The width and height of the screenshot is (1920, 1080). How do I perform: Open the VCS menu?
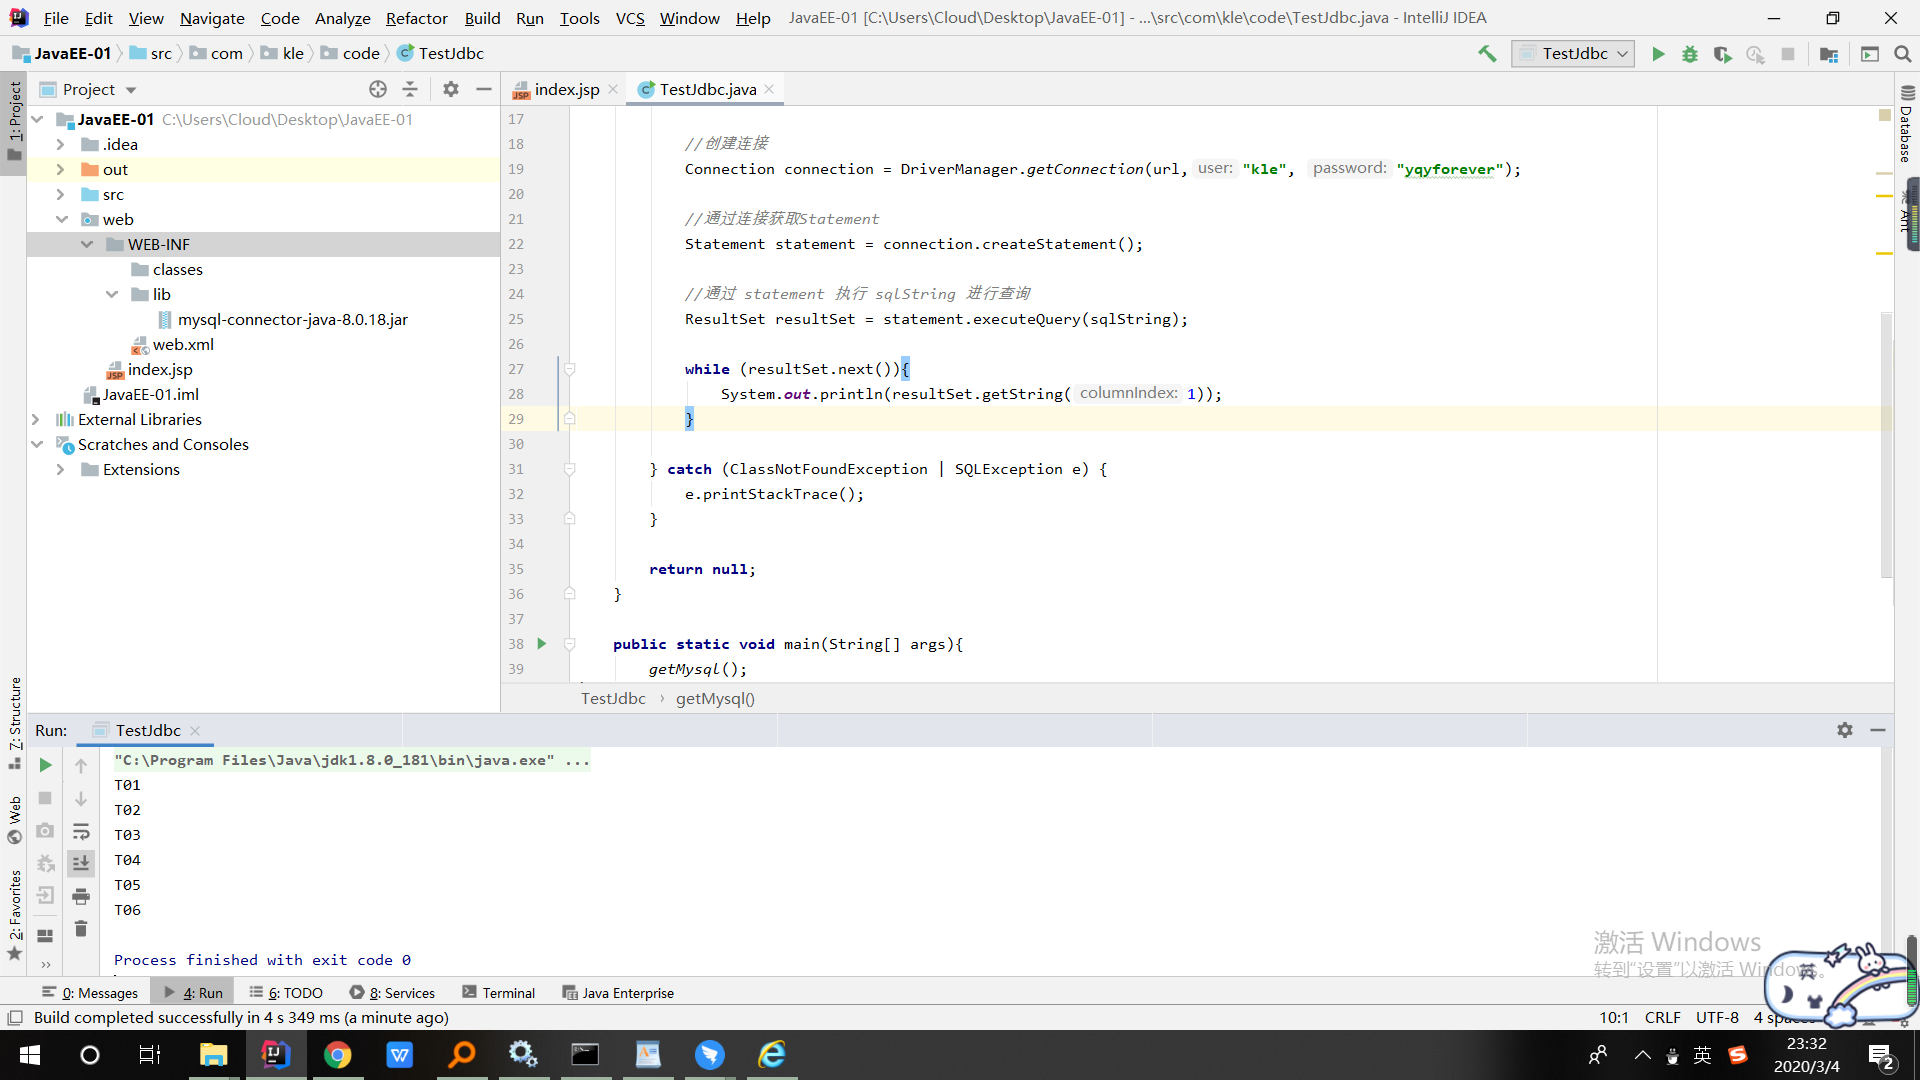tap(630, 18)
